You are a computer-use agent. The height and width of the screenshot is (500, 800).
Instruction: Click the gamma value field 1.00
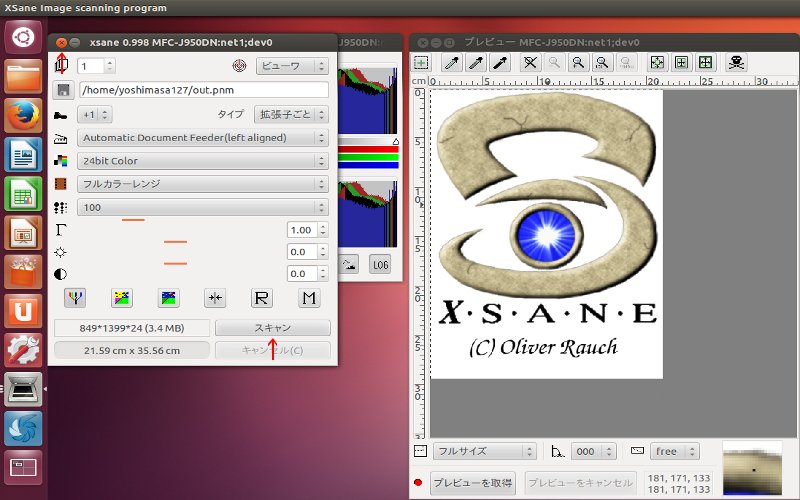point(302,230)
